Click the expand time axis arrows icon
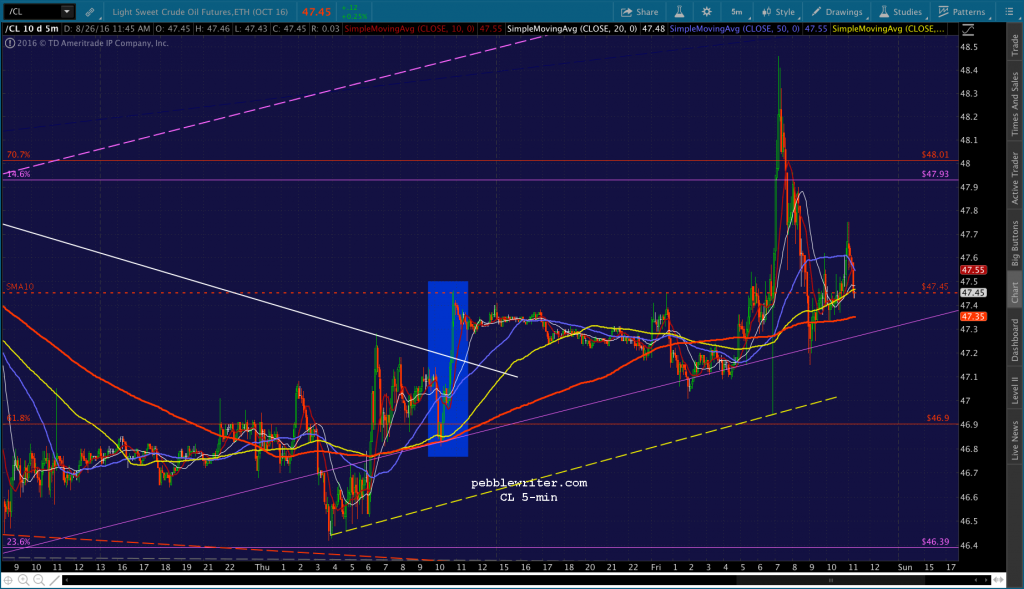The image size is (1024, 589). (x=999, y=580)
